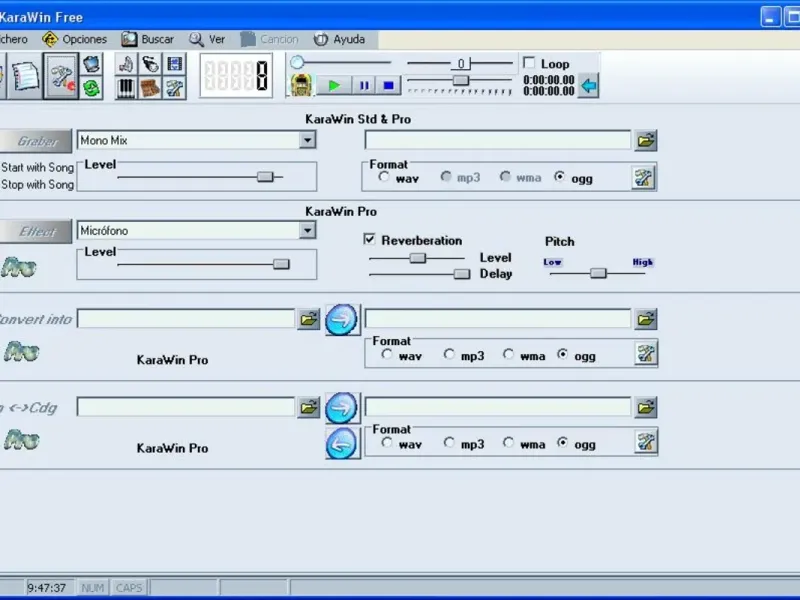The image size is (800, 600).
Task: Open the Ayuda menu
Action: 339,39
